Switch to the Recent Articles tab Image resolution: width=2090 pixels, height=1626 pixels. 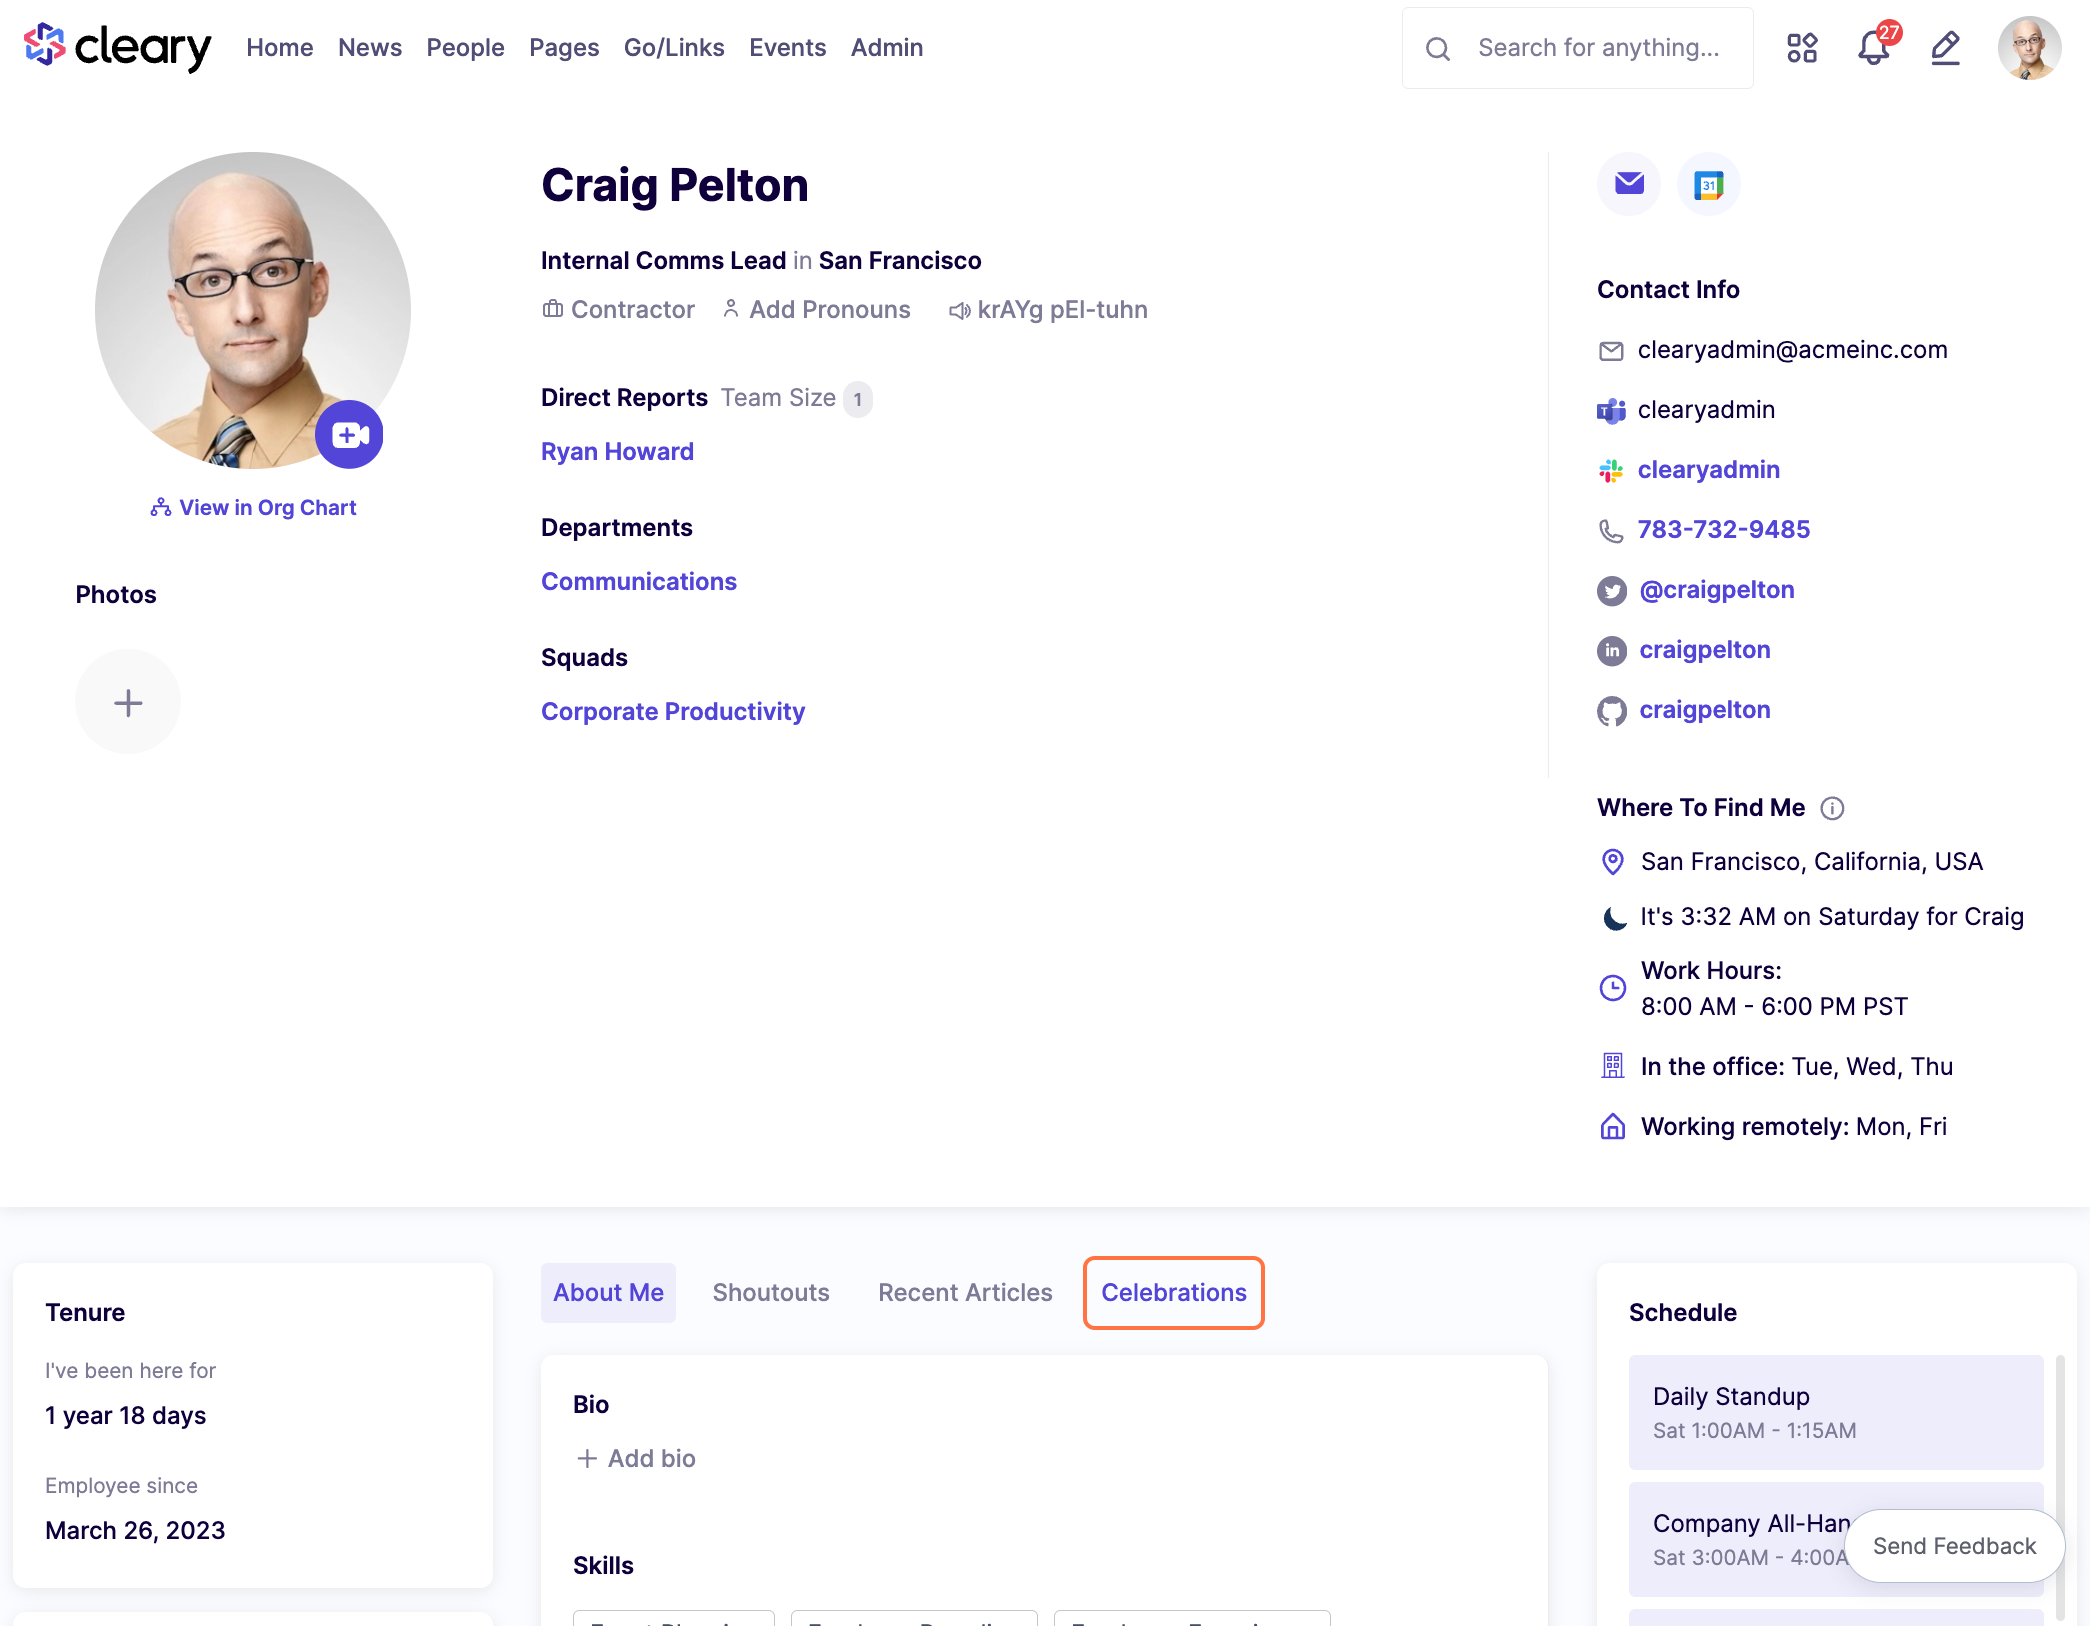pyautogui.click(x=965, y=1292)
